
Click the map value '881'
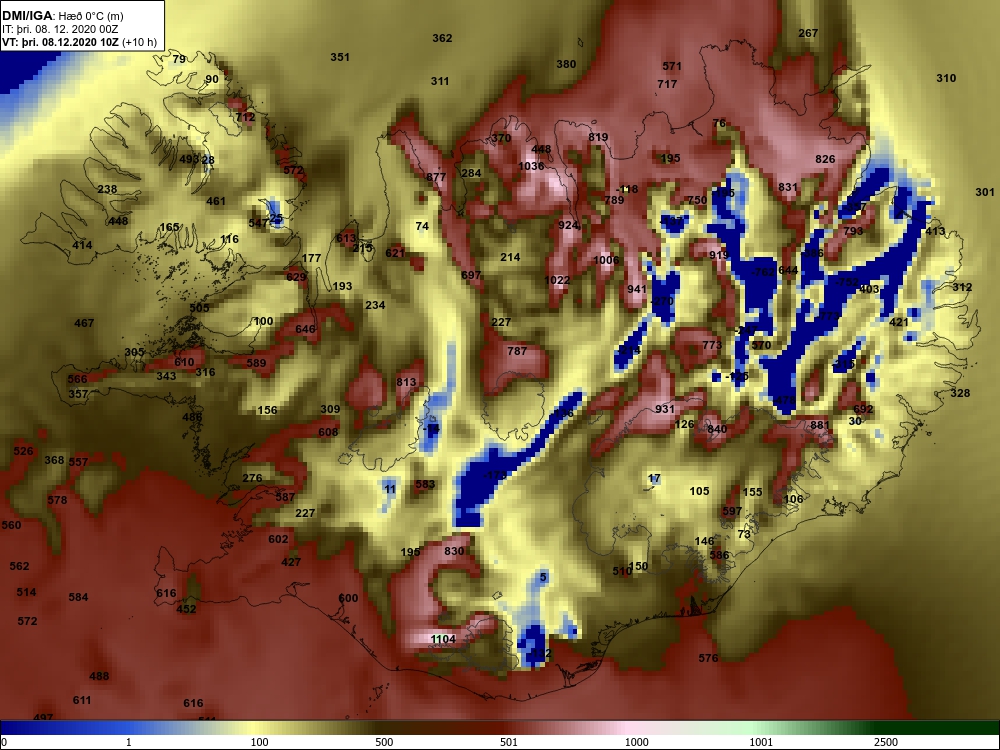pyautogui.click(x=820, y=425)
